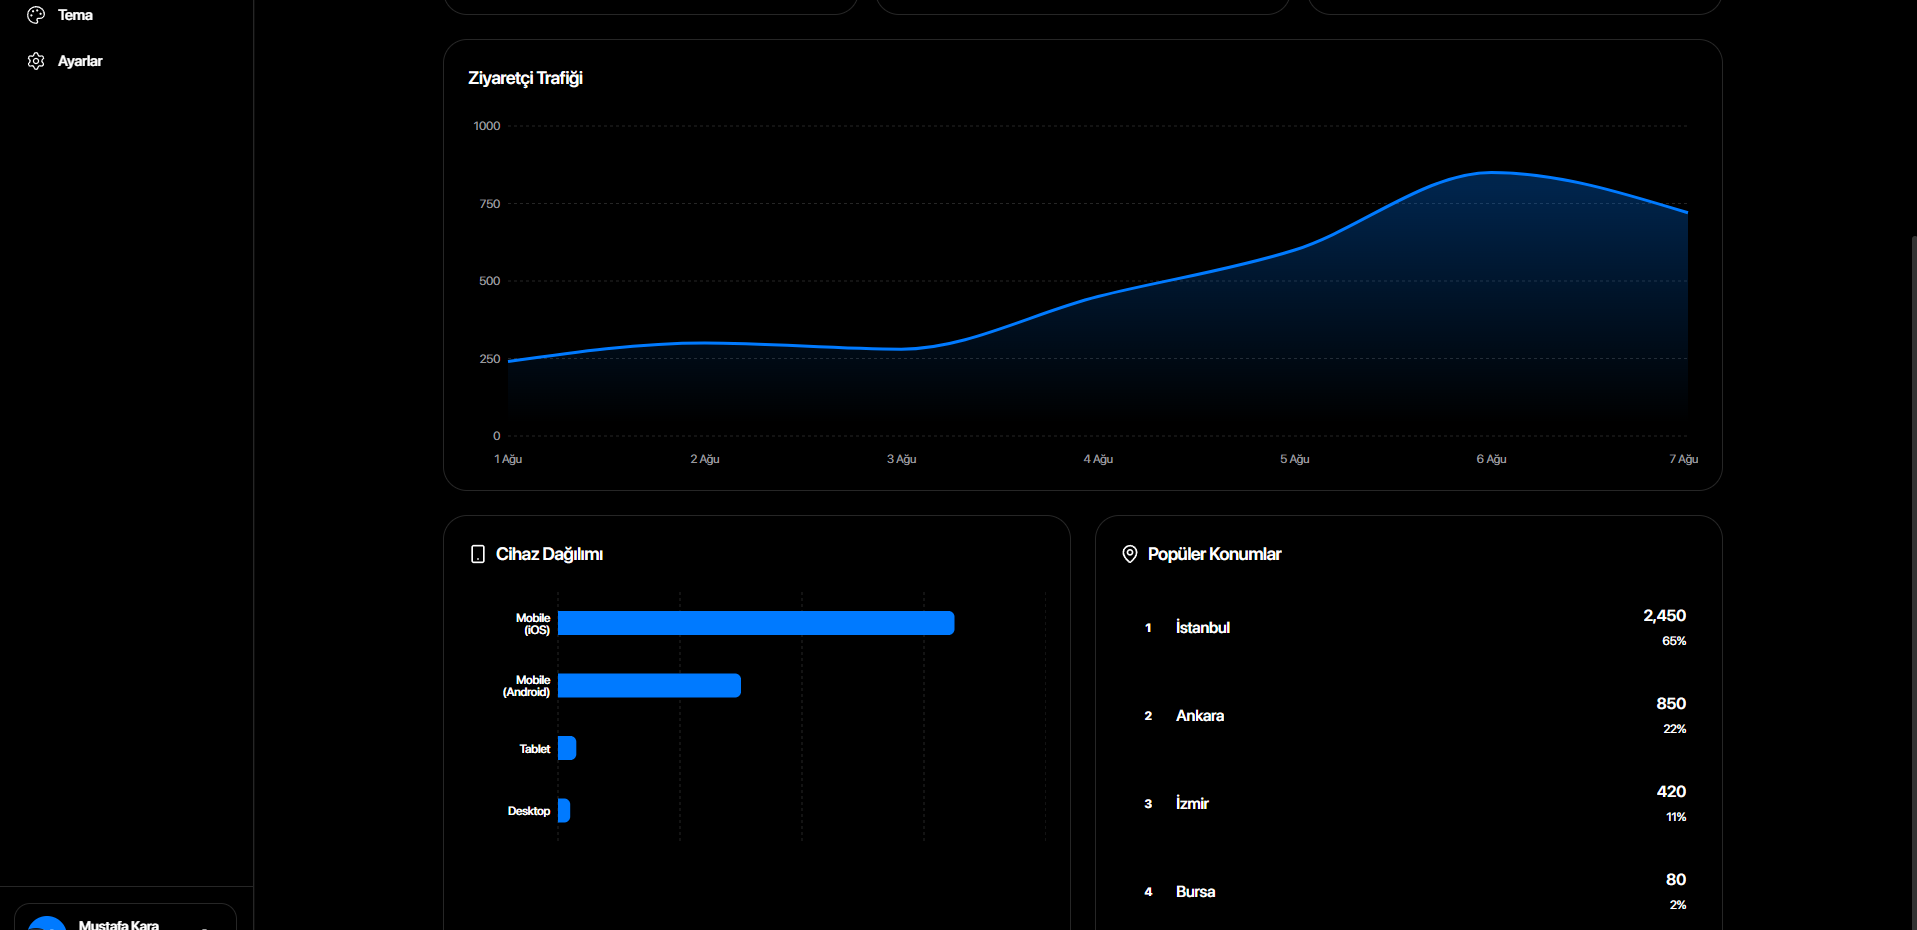Open the Ayarlar gear icon
The width and height of the screenshot is (1917, 930).
pyautogui.click(x=36, y=61)
